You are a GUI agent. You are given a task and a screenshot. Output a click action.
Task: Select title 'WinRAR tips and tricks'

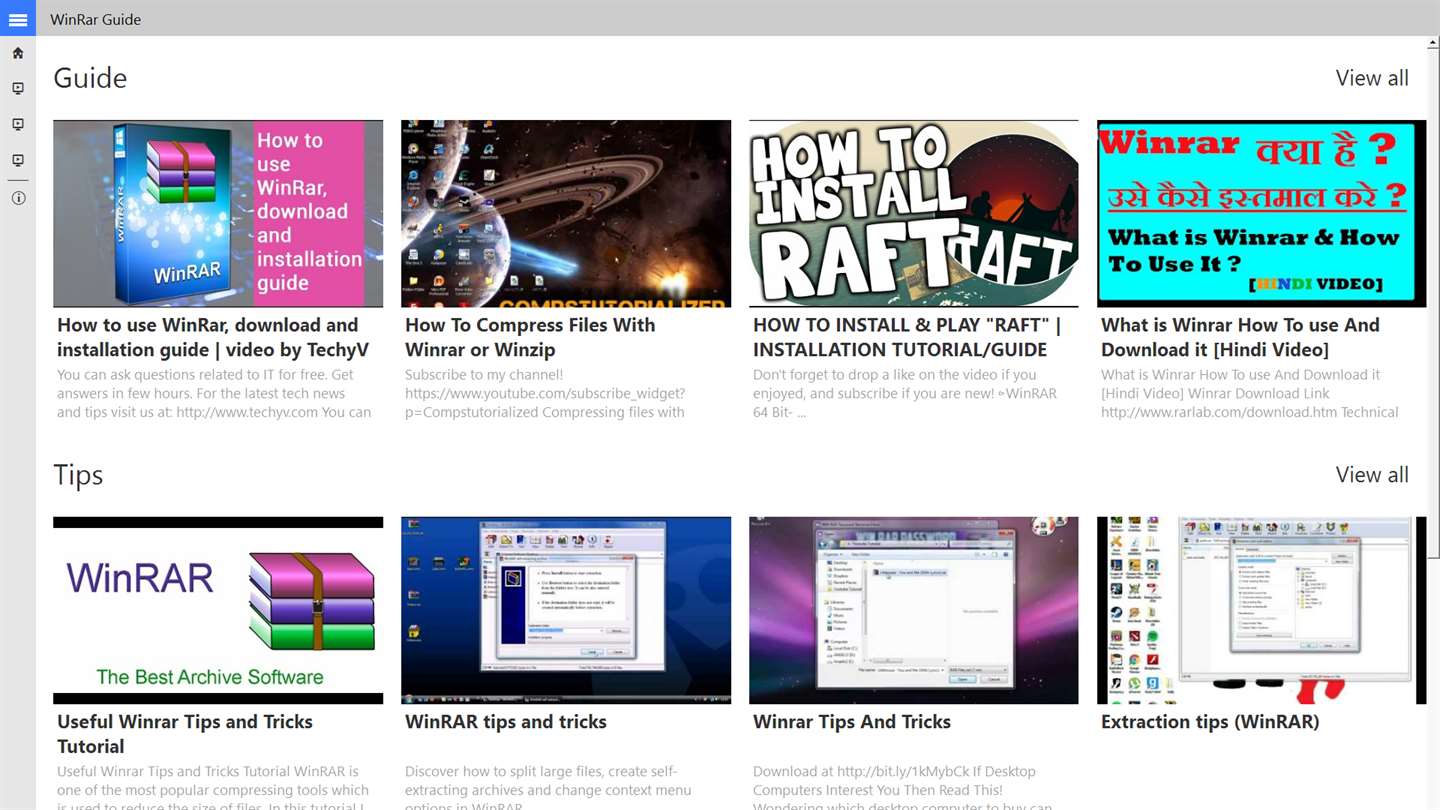(x=506, y=722)
